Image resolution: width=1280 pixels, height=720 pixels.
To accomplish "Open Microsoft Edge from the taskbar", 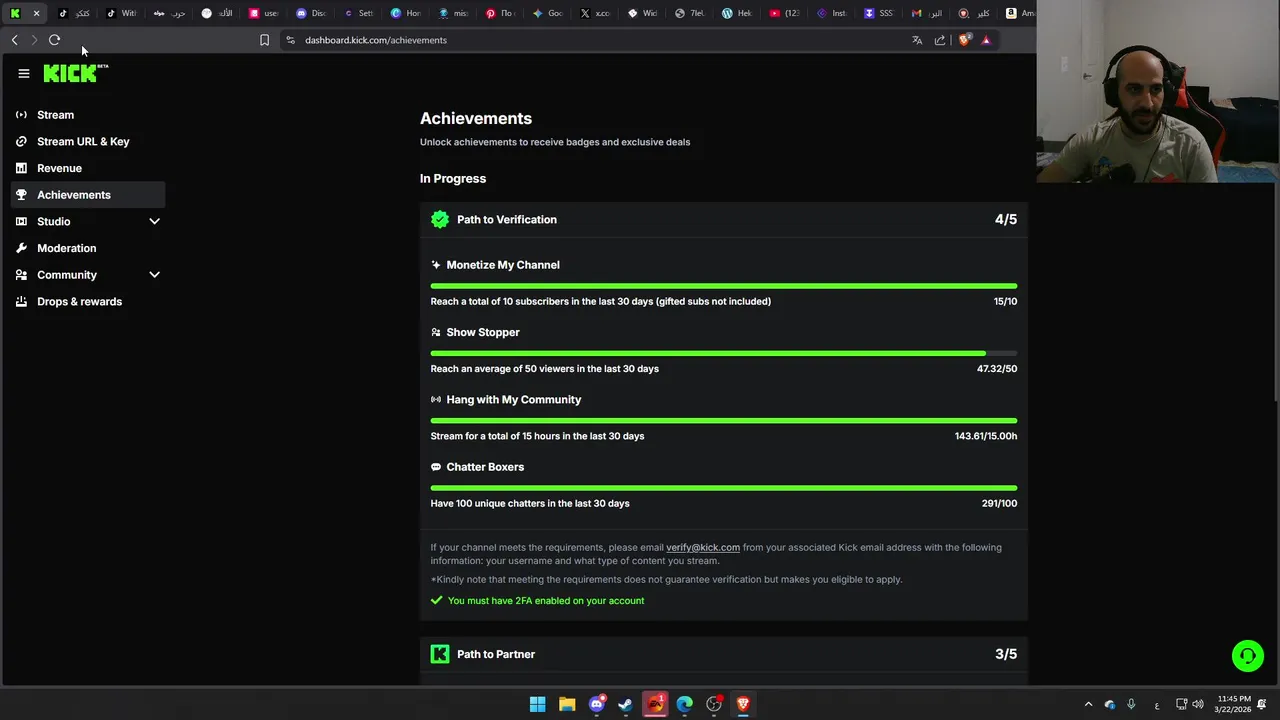I will [684, 704].
